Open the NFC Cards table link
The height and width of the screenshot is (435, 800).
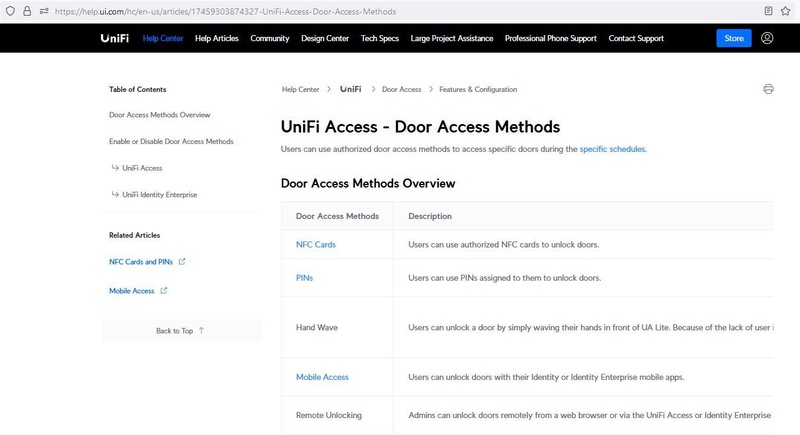coord(316,244)
